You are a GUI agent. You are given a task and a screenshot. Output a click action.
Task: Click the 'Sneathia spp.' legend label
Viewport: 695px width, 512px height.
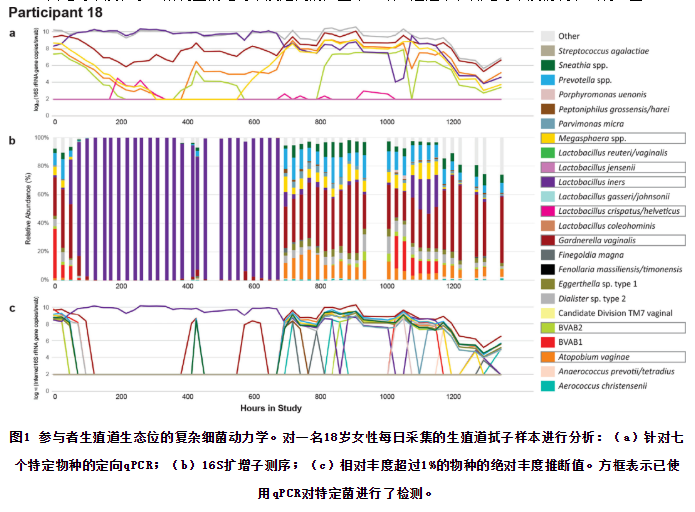pyautogui.click(x=583, y=65)
